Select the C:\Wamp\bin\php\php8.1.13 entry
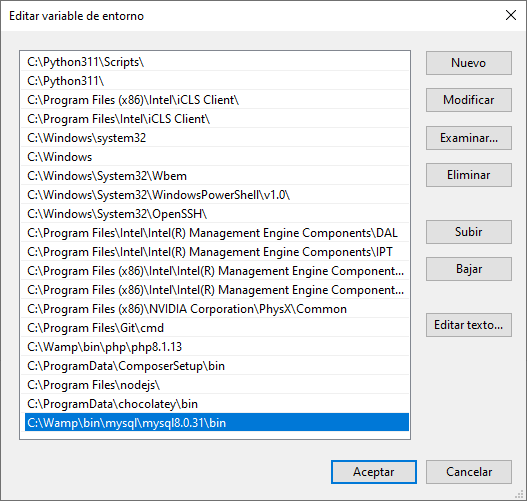Image resolution: width=527 pixels, height=501 pixels. [x=215, y=347]
